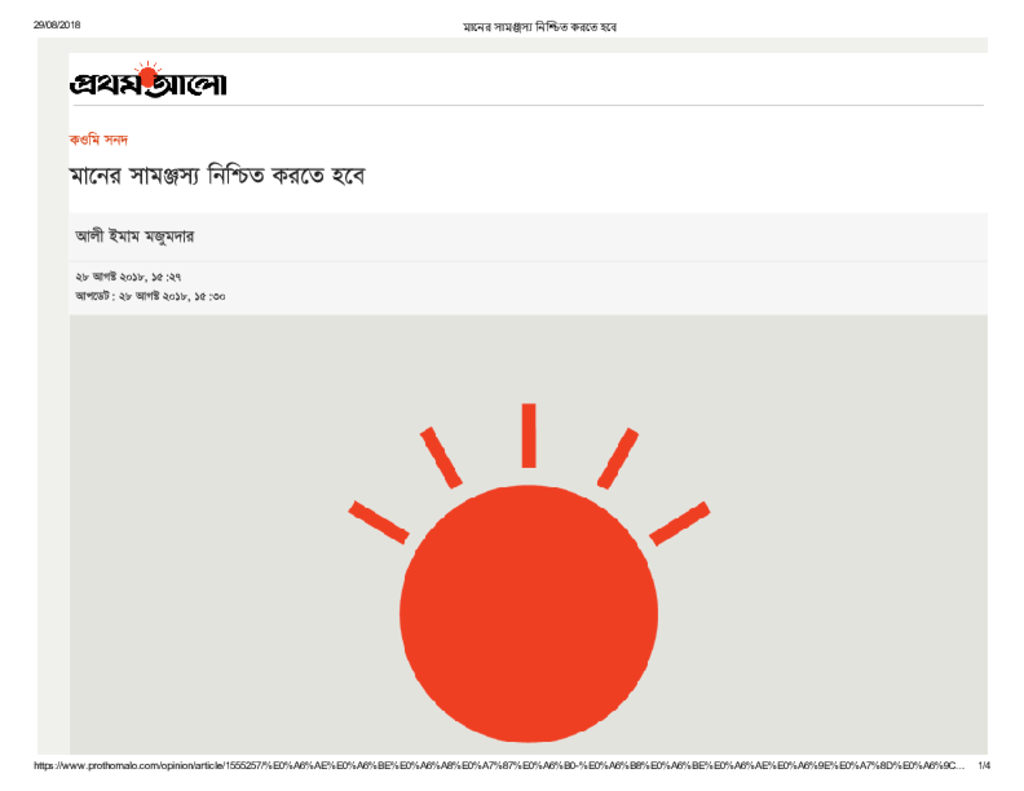Click the word আলো in the logo
The height and width of the screenshot is (791, 1024).
coord(186,85)
